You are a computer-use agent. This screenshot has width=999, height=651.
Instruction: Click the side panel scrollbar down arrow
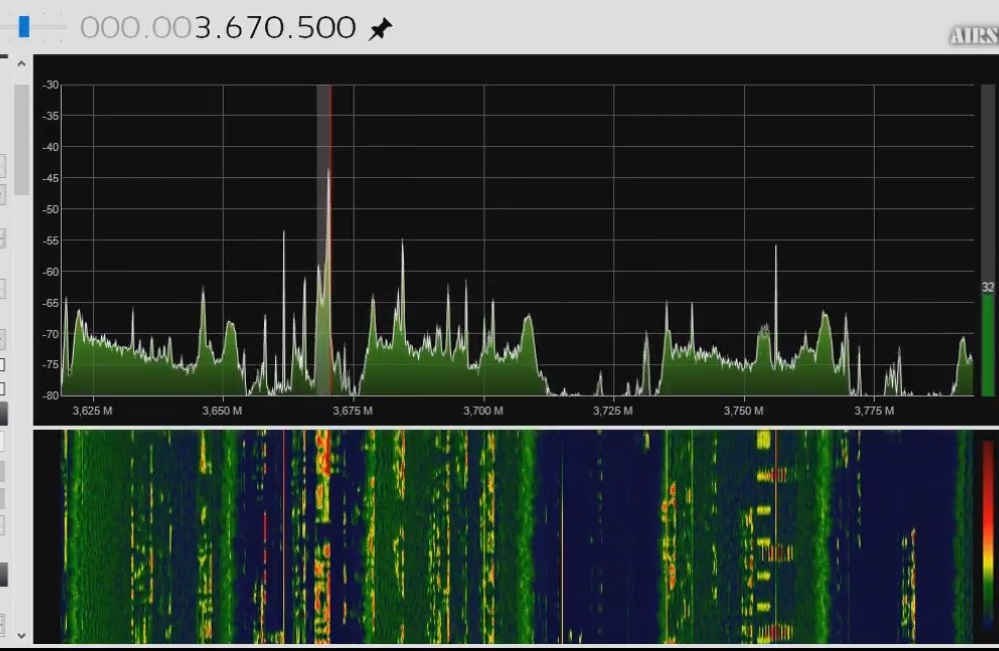tap(21, 635)
